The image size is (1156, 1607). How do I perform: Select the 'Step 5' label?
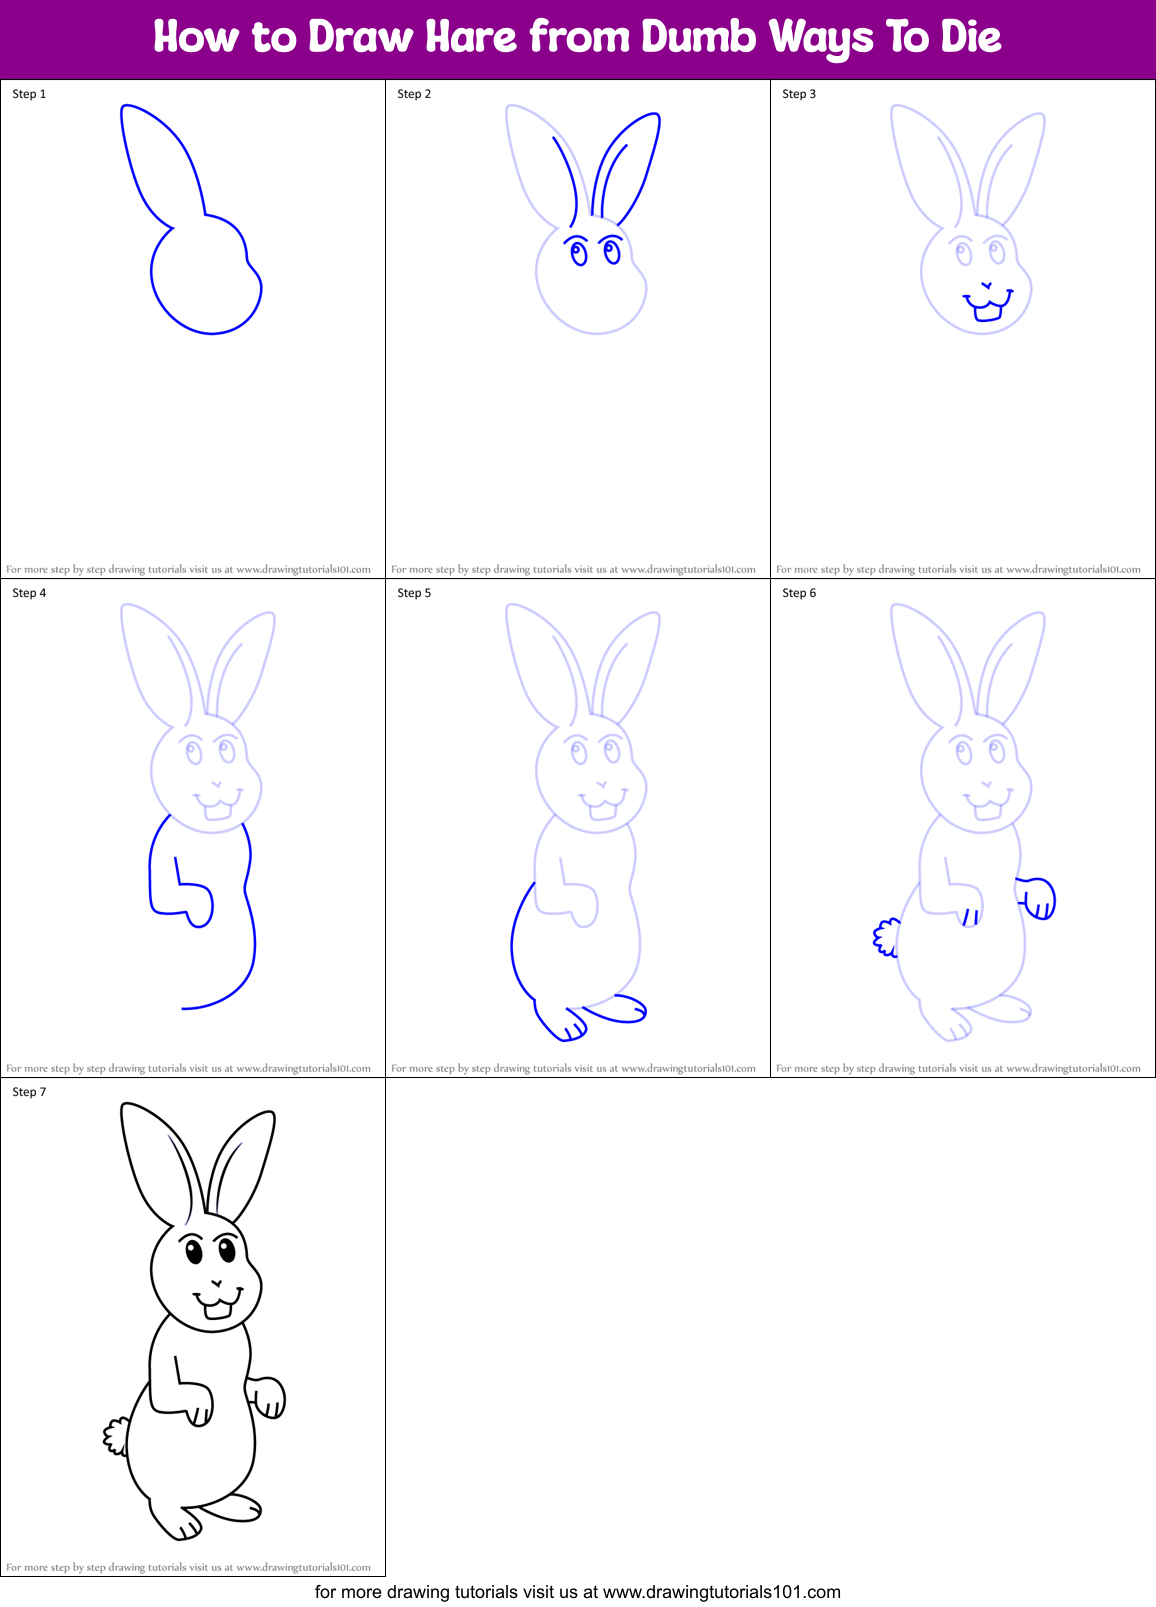(x=414, y=593)
